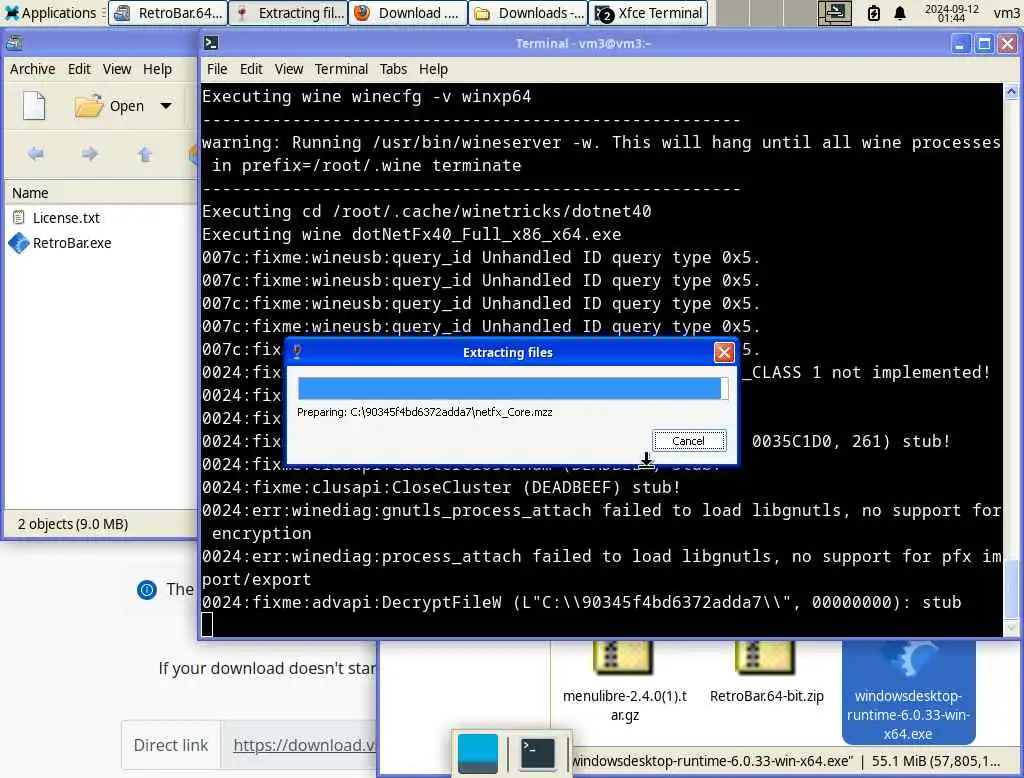Click the download.v direct link in the browser
This screenshot has height=778, width=1024.
(304, 745)
